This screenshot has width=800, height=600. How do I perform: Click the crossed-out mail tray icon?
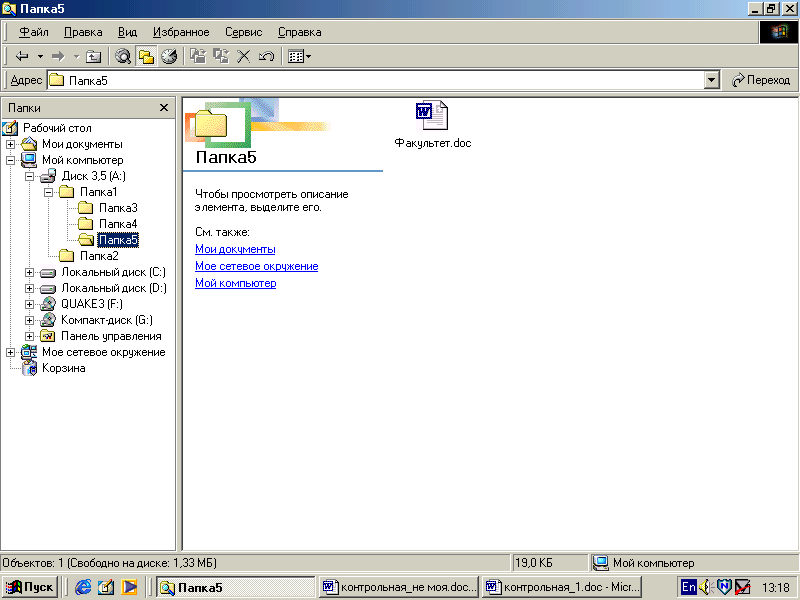click(742, 587)
